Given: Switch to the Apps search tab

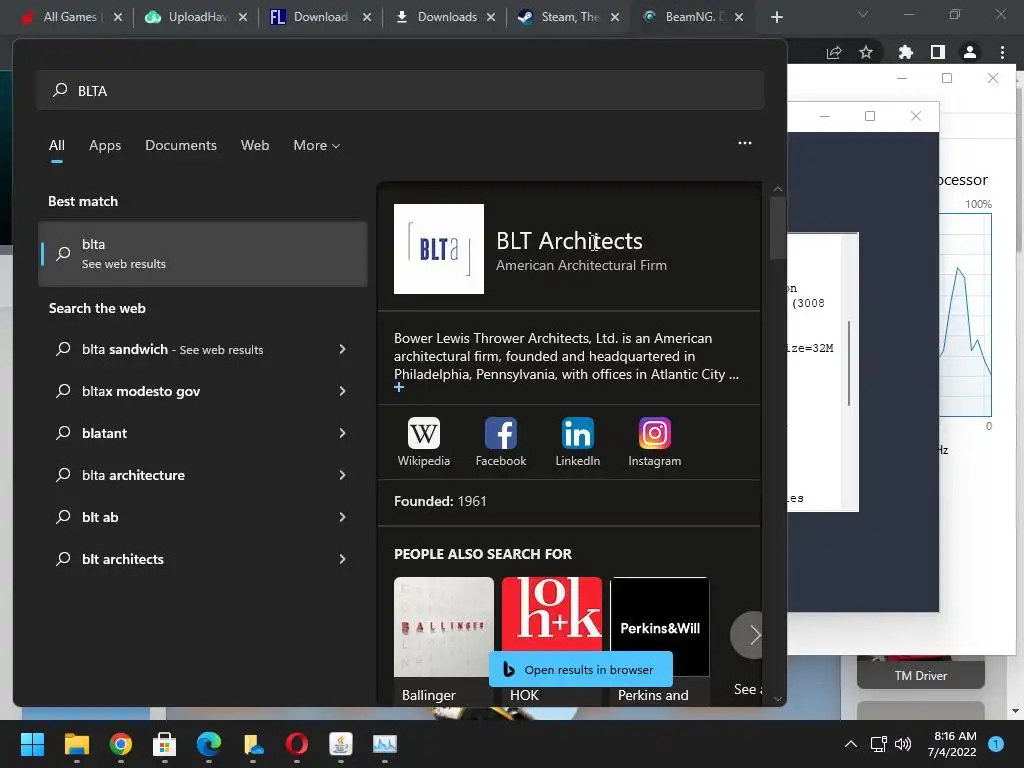Looking at the screenshot, I should point(105,145).
